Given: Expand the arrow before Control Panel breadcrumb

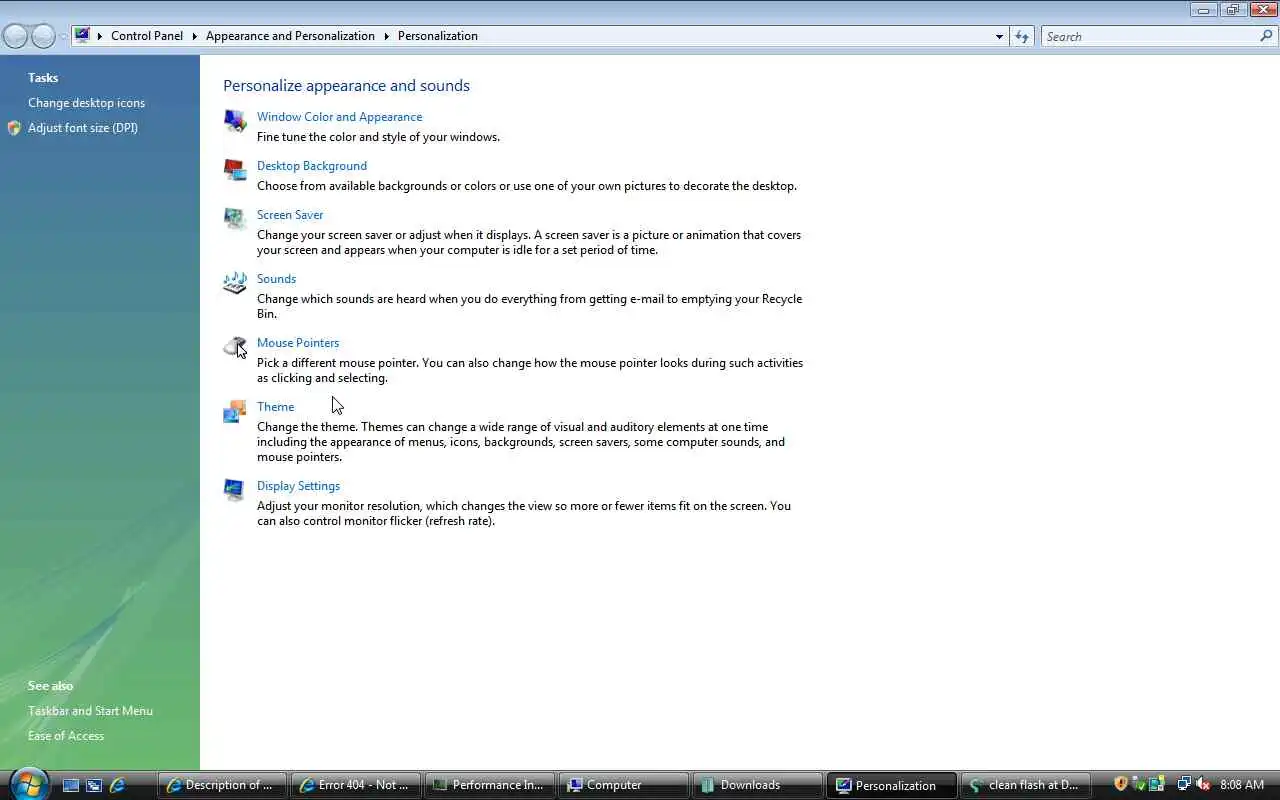Looking at the screenshot, I should [x=100, y=36].
